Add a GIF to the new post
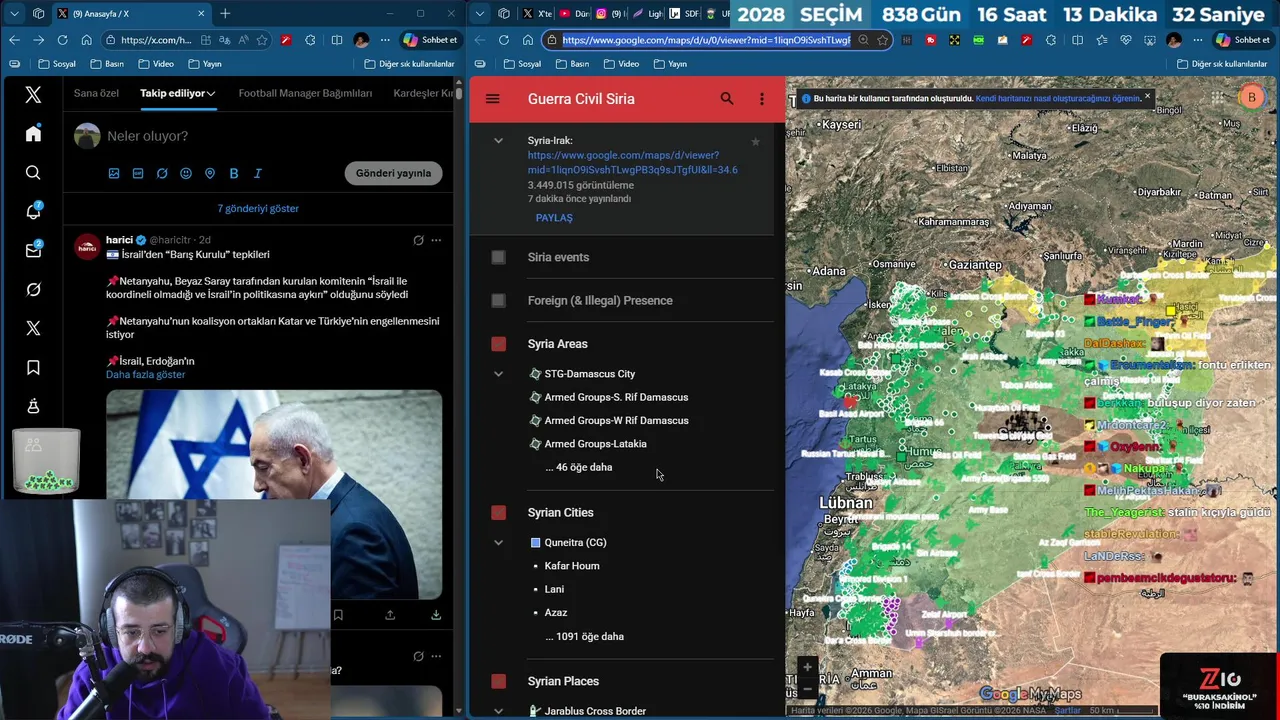 138,173
